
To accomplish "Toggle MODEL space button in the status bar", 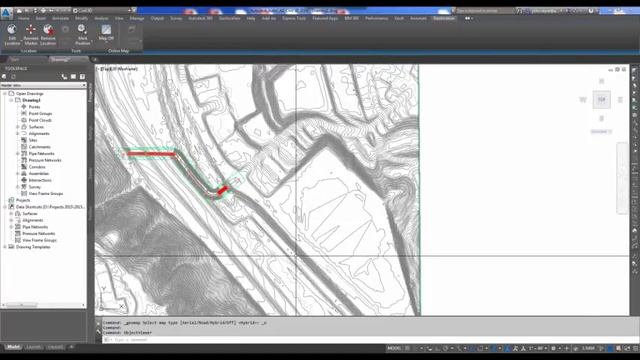I will tap(394, 349).
